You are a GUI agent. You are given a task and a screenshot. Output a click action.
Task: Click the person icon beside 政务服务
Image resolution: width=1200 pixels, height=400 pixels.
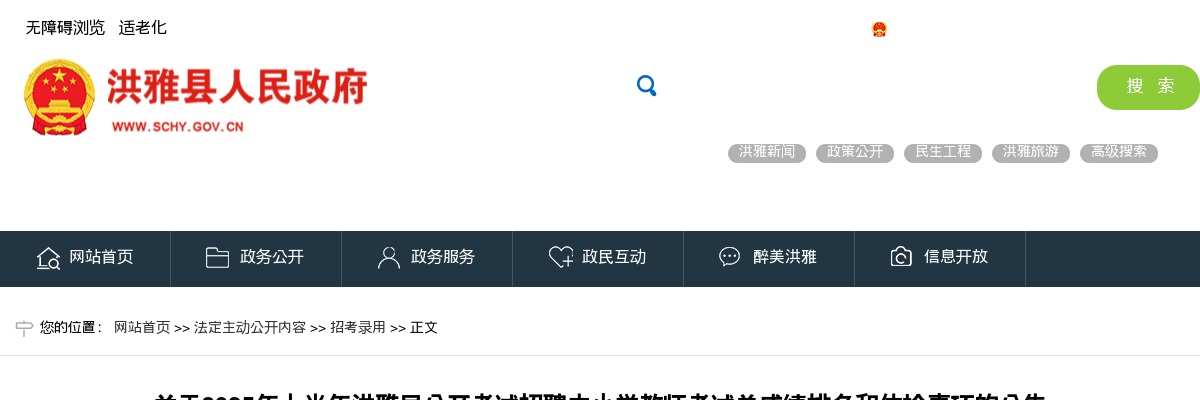(x=388, y=258)
